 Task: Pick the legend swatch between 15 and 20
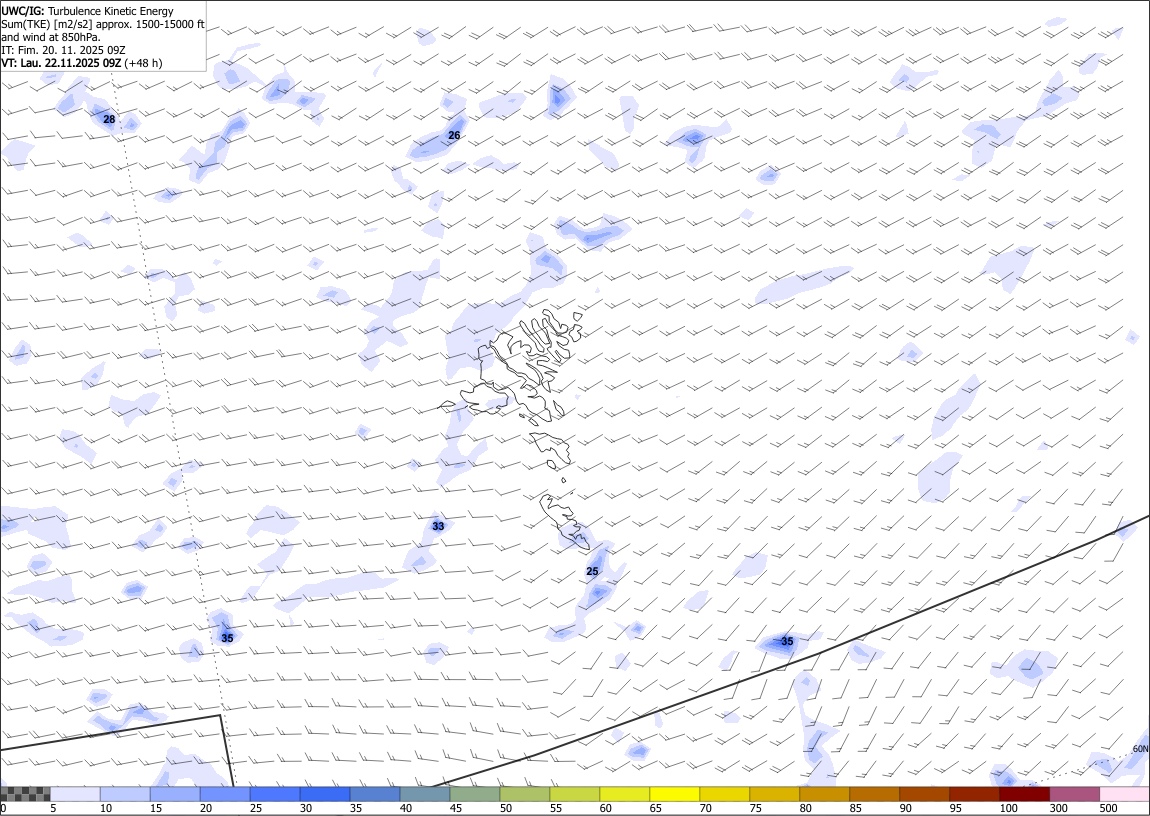pyautogui.click(x=175, y=794)
